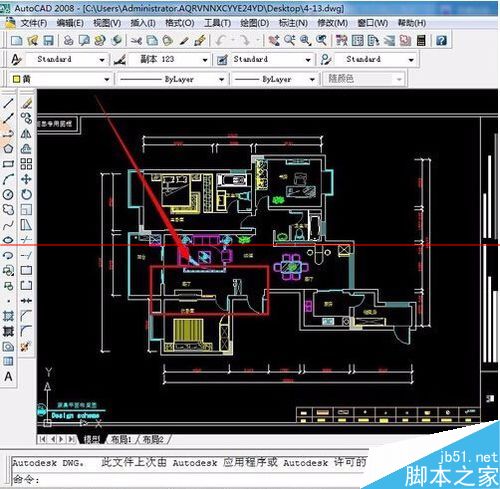Switch to the 布局2 layout tab
The width and height of the screenshot is (500, 489).
coord(153,439)
